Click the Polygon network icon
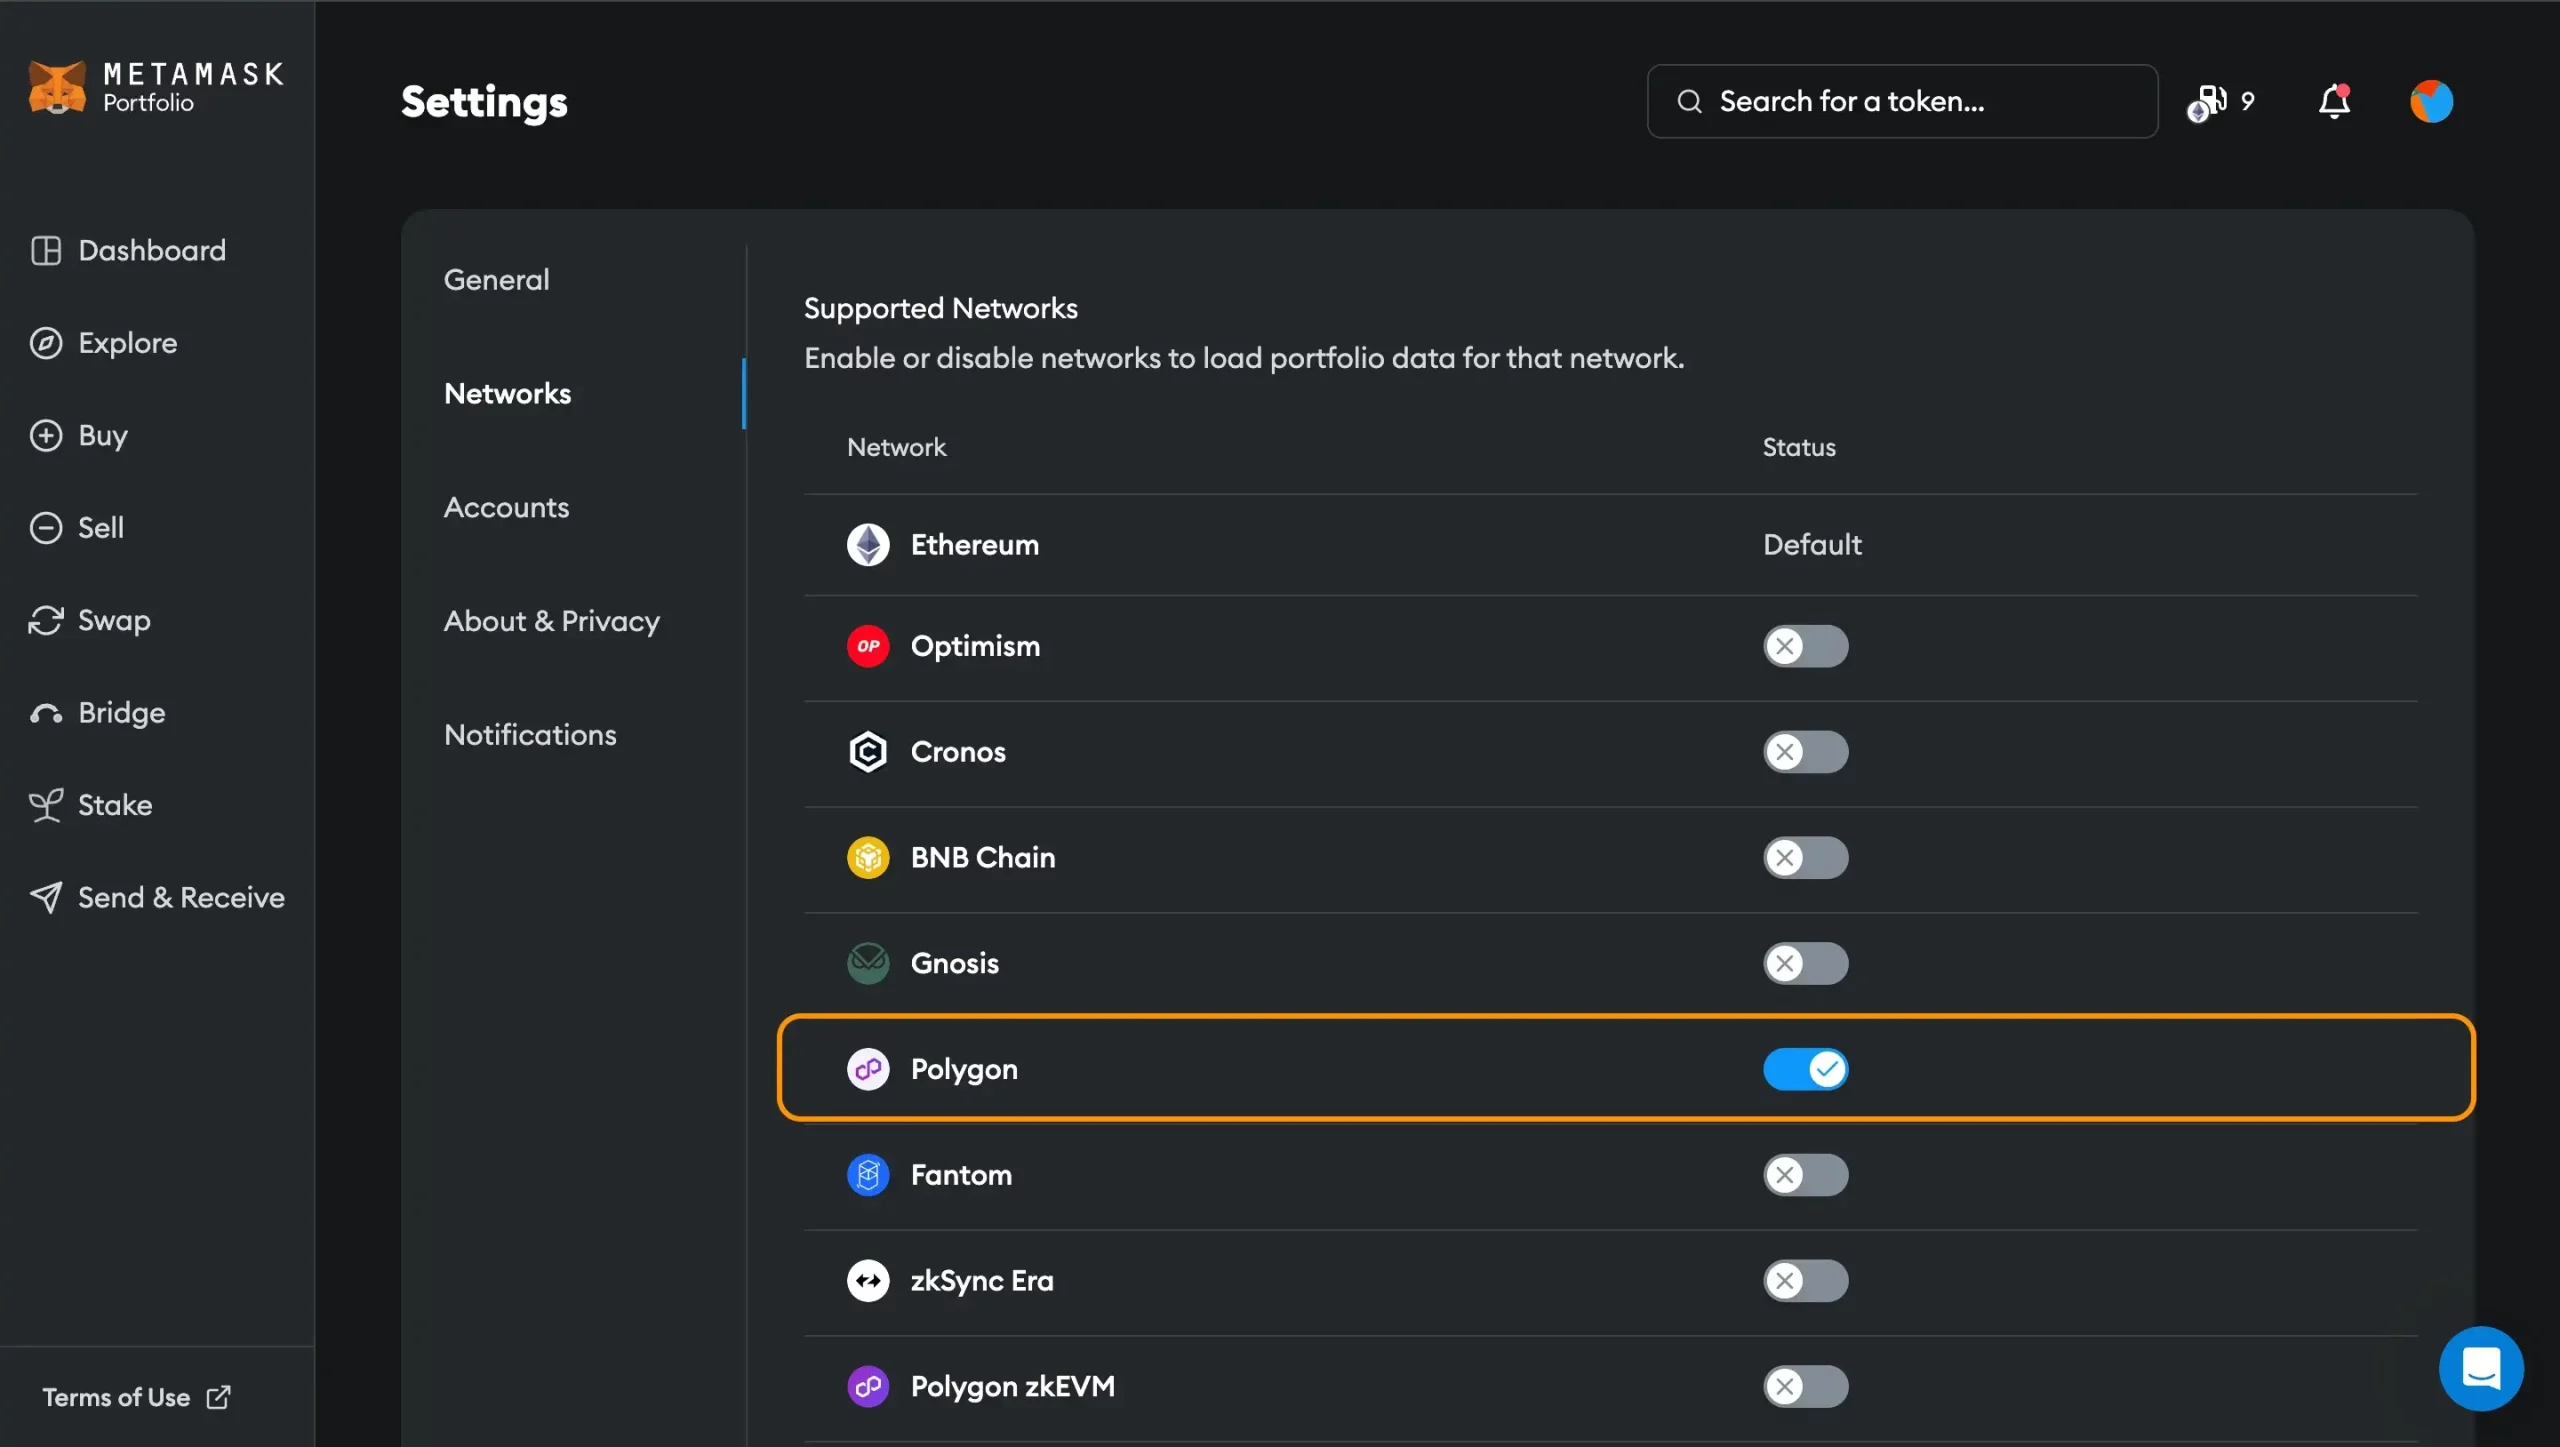 click(867, 1069)
